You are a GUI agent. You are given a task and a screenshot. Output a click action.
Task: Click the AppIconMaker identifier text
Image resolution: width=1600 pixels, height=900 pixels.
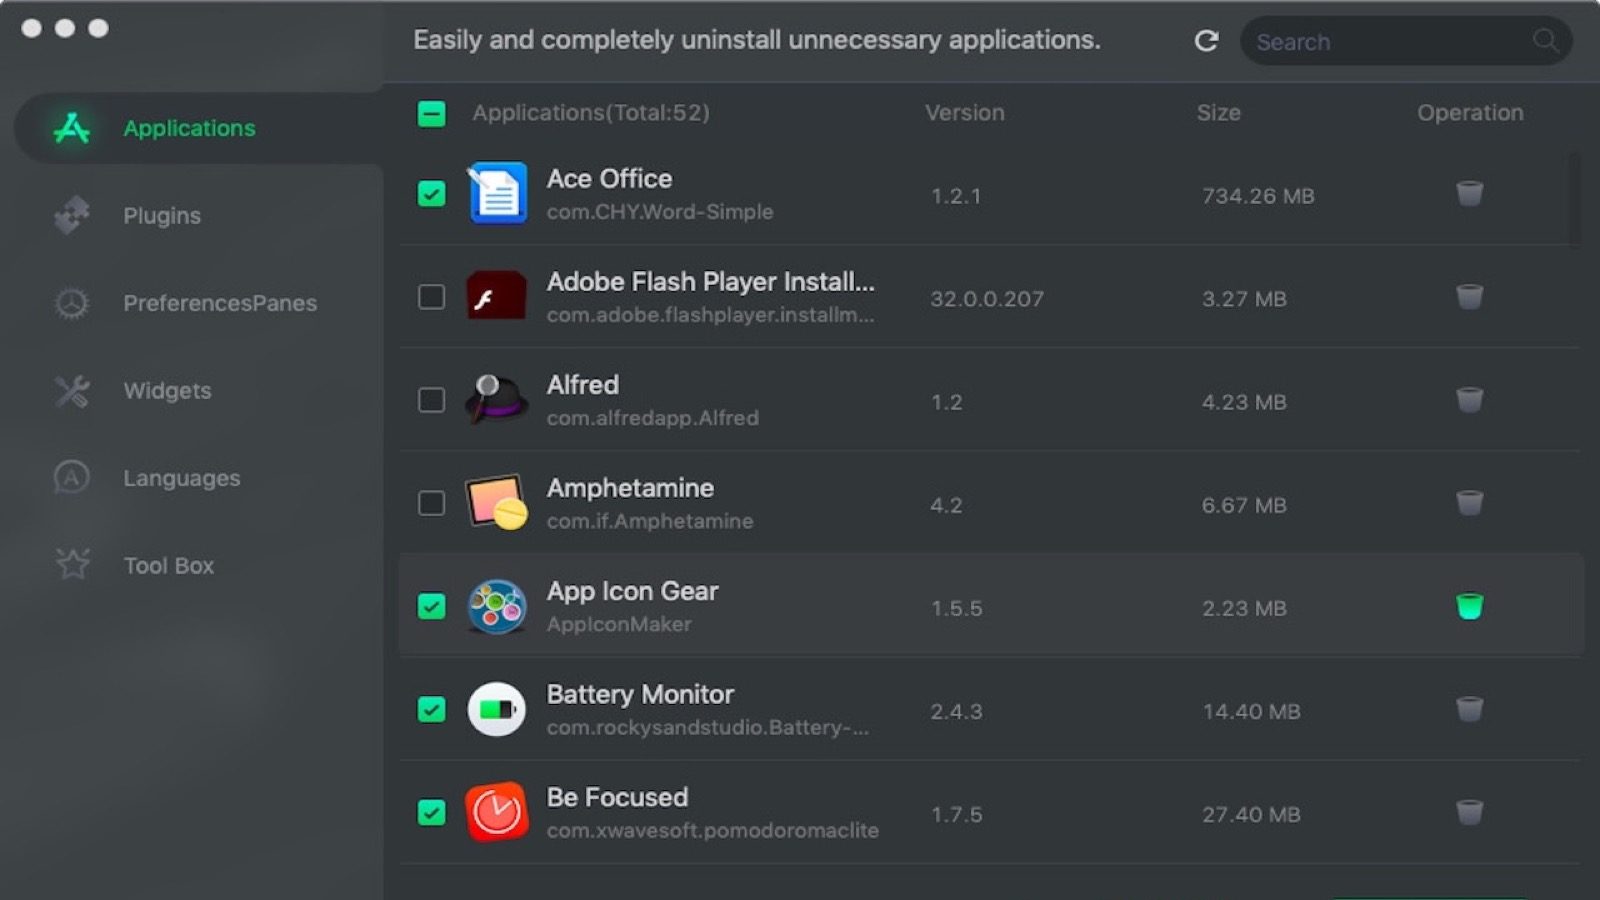pos(619,624)
